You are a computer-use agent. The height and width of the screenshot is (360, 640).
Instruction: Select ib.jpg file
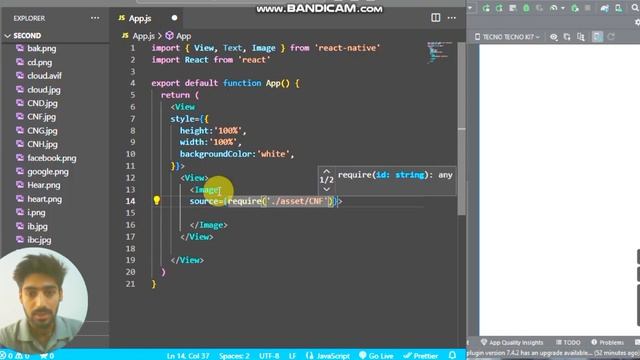tap(37, 227)
